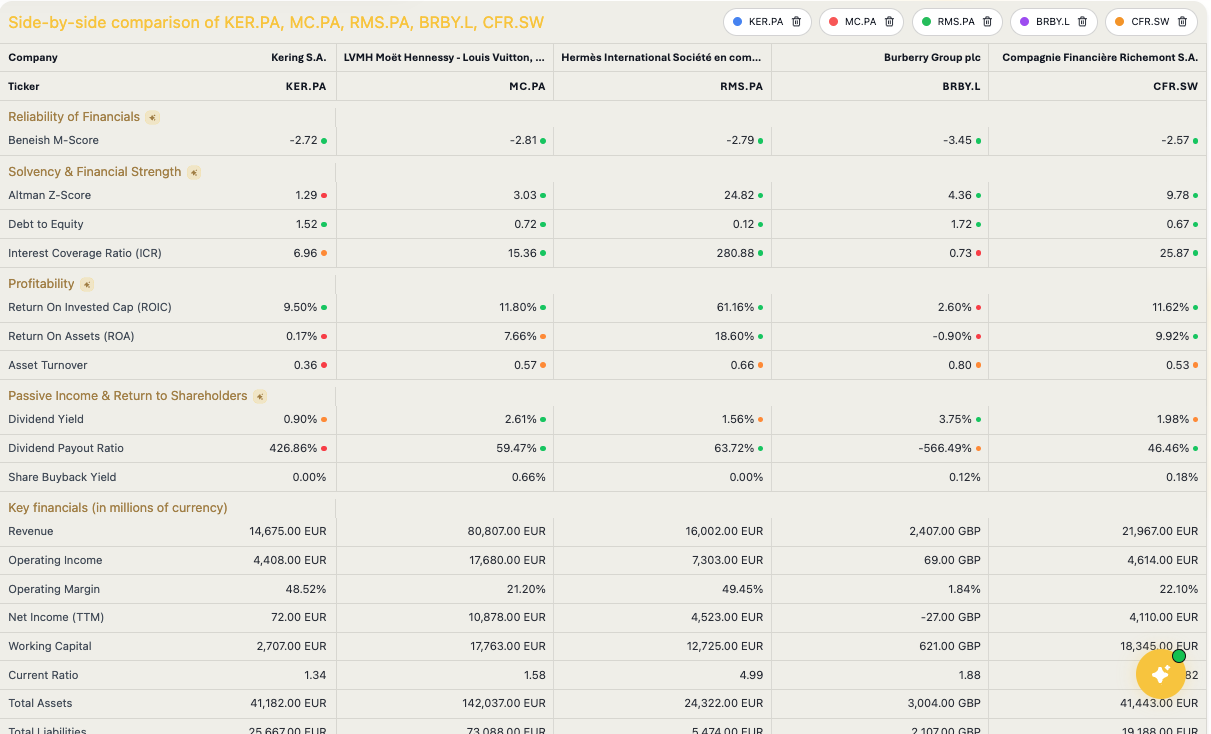Open AI insight icon beside Reliability of Financials
The width and height of the screenshot is (1211, 734).
(x=152, y=117)
